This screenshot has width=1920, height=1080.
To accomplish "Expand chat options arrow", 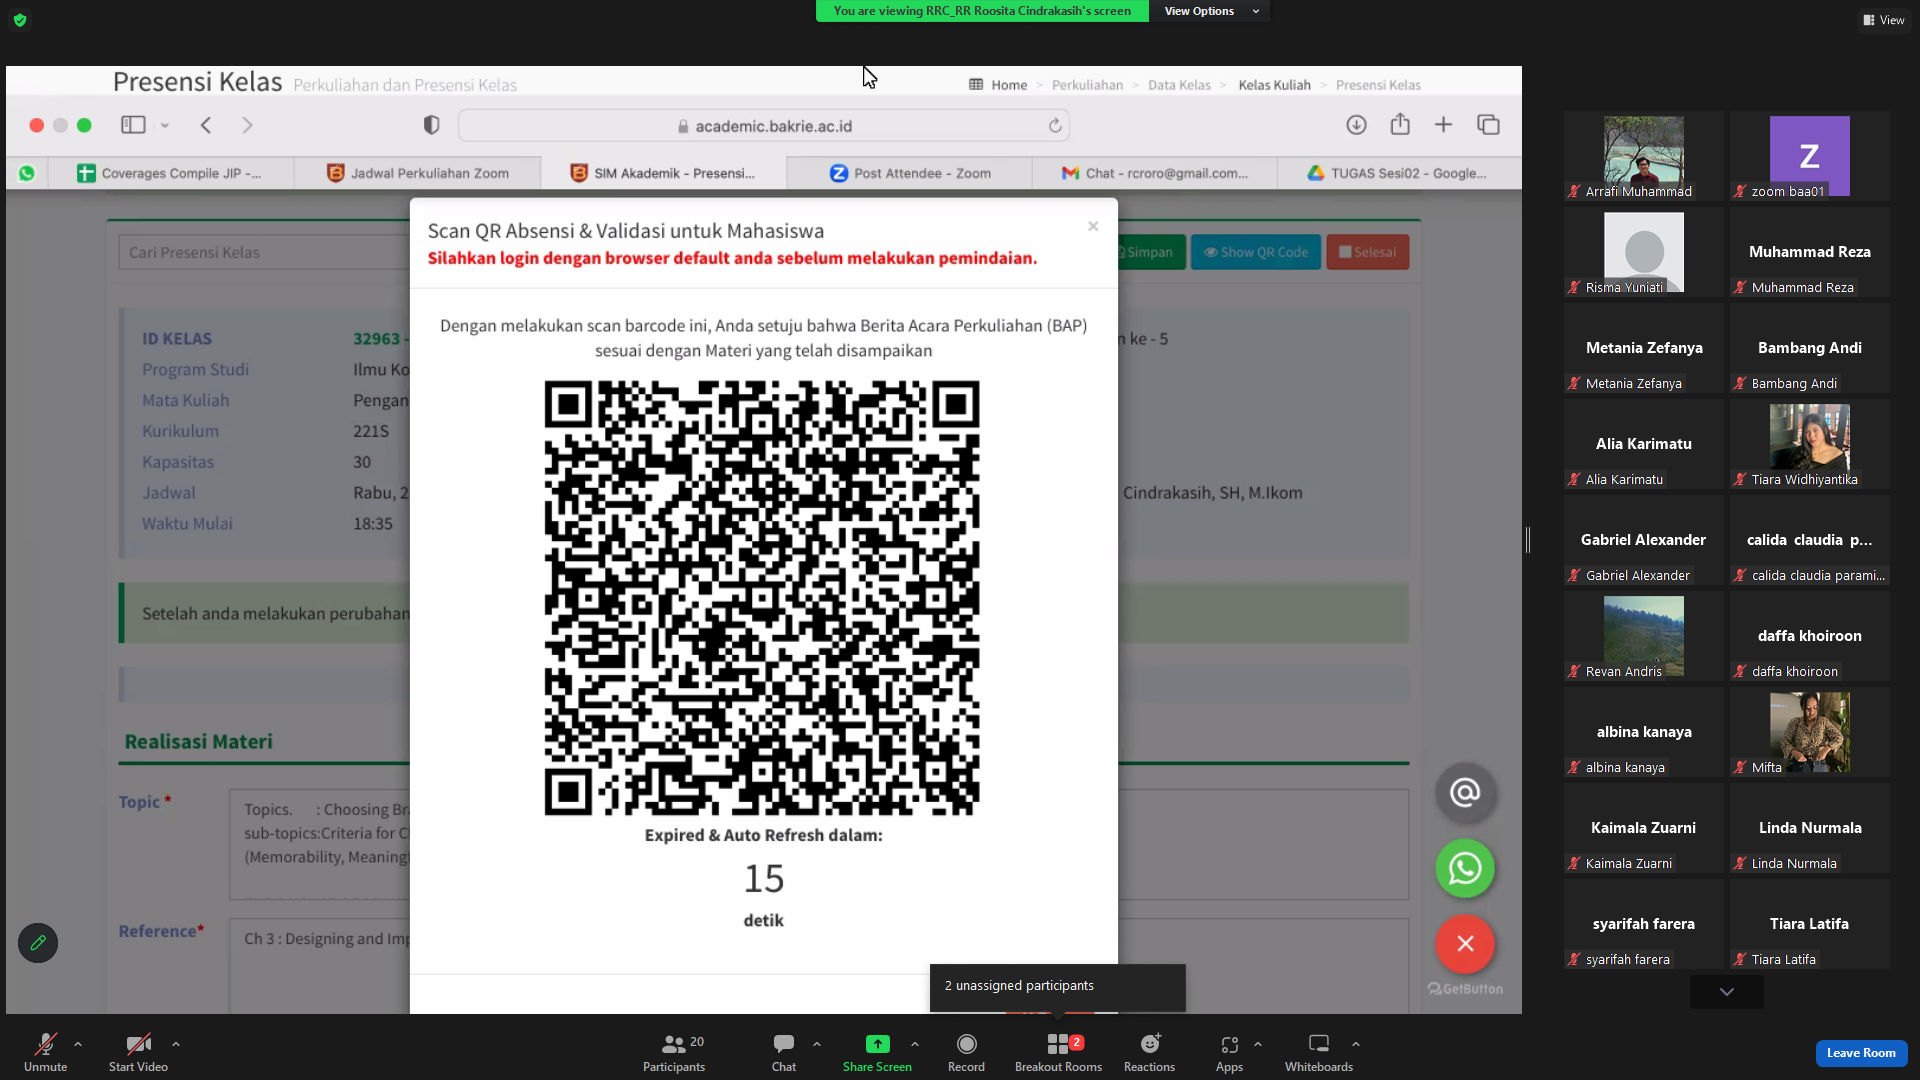I will coord(817,1044).
